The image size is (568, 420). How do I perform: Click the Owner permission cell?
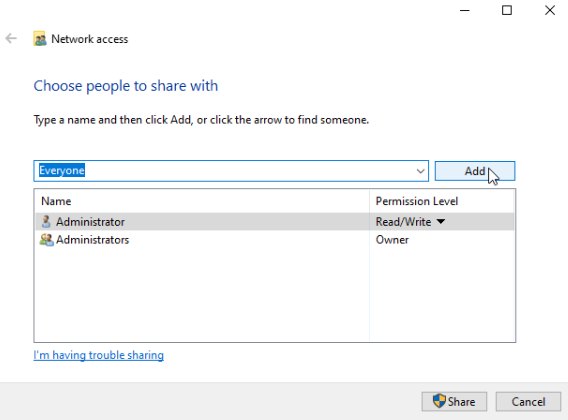click(392, 240)
